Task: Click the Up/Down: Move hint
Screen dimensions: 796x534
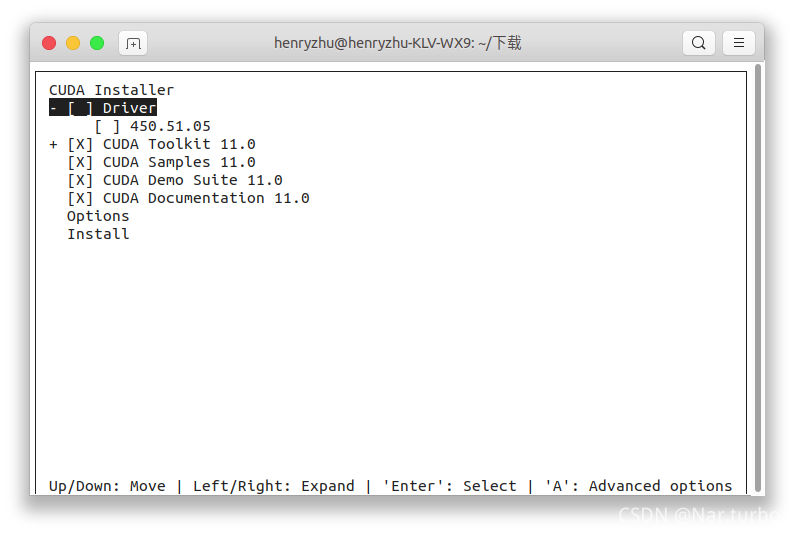Action: (x=107, y=486)
